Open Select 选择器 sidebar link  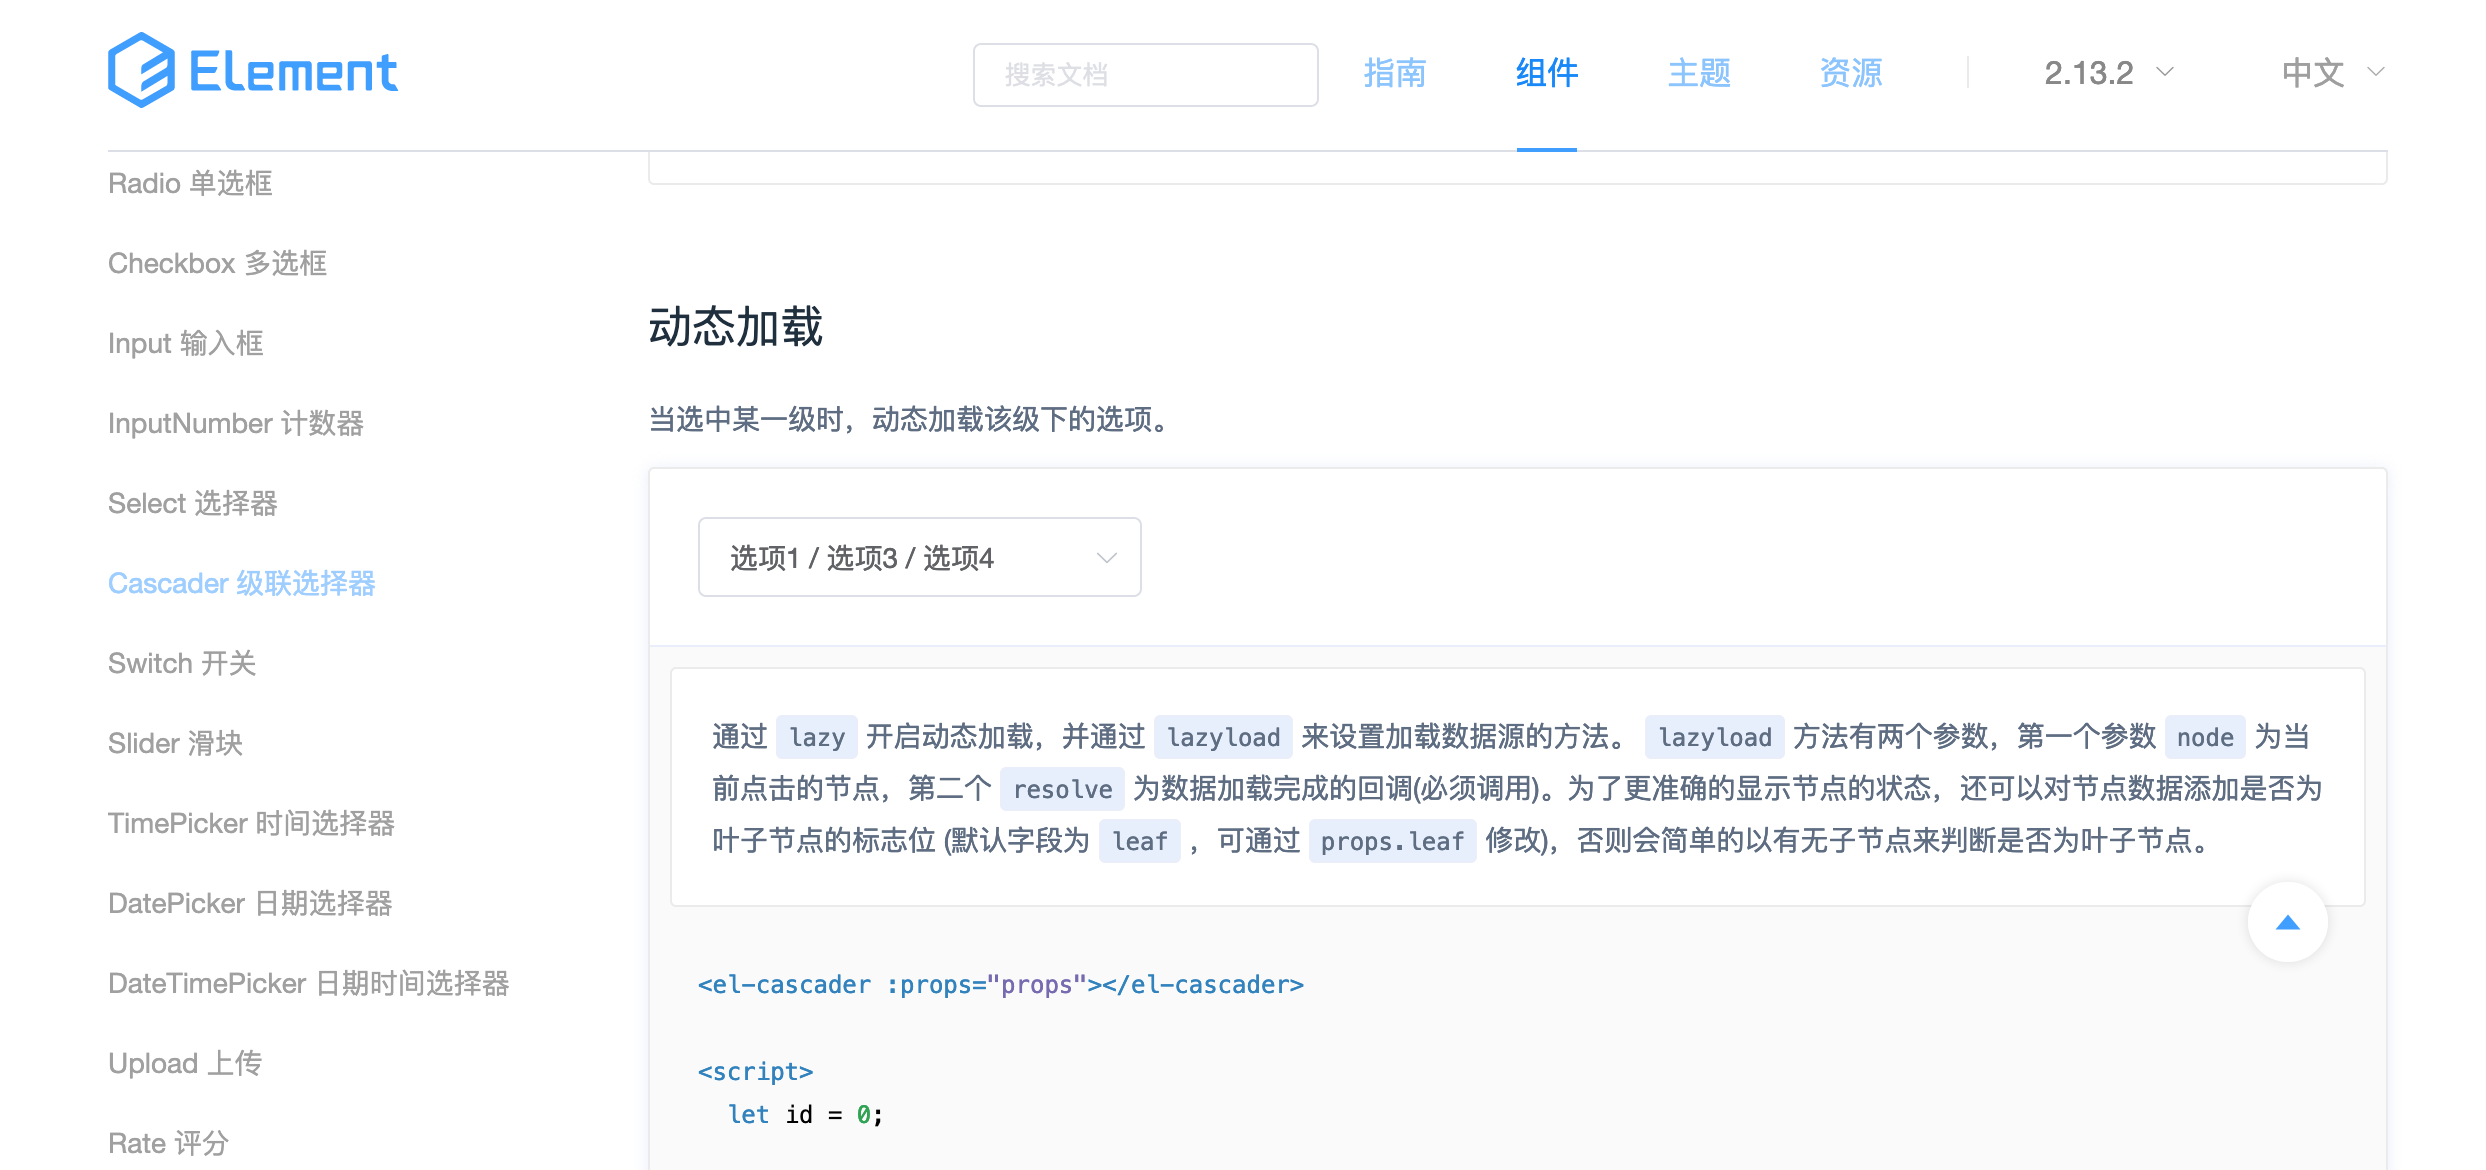pyautogui.click(x=192, y=503)
